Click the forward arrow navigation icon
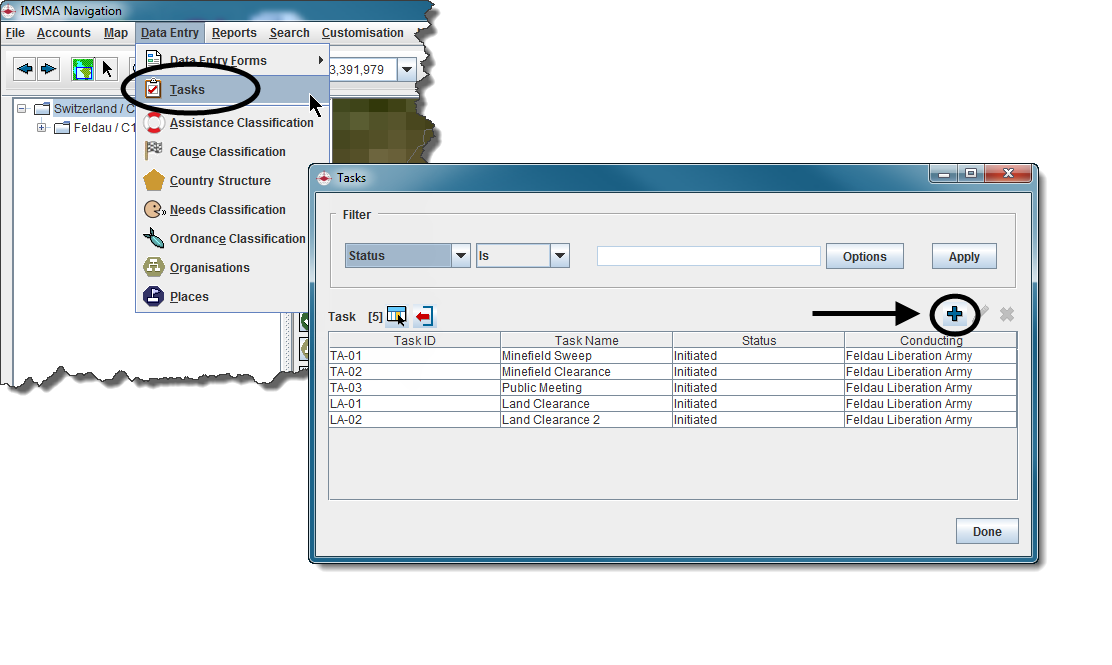This screenshot has height=665, width=1112. pyautogui.click(x=48, y=69)
